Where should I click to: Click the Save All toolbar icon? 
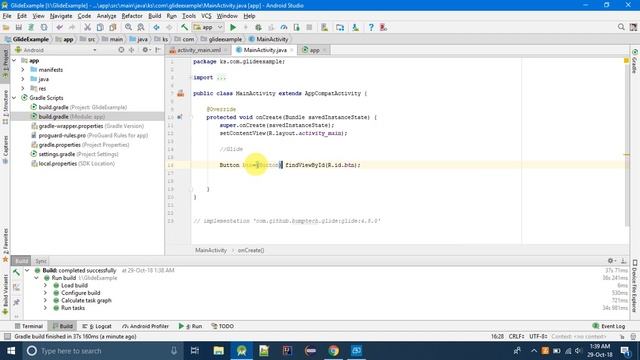click(x=18, y=27)
